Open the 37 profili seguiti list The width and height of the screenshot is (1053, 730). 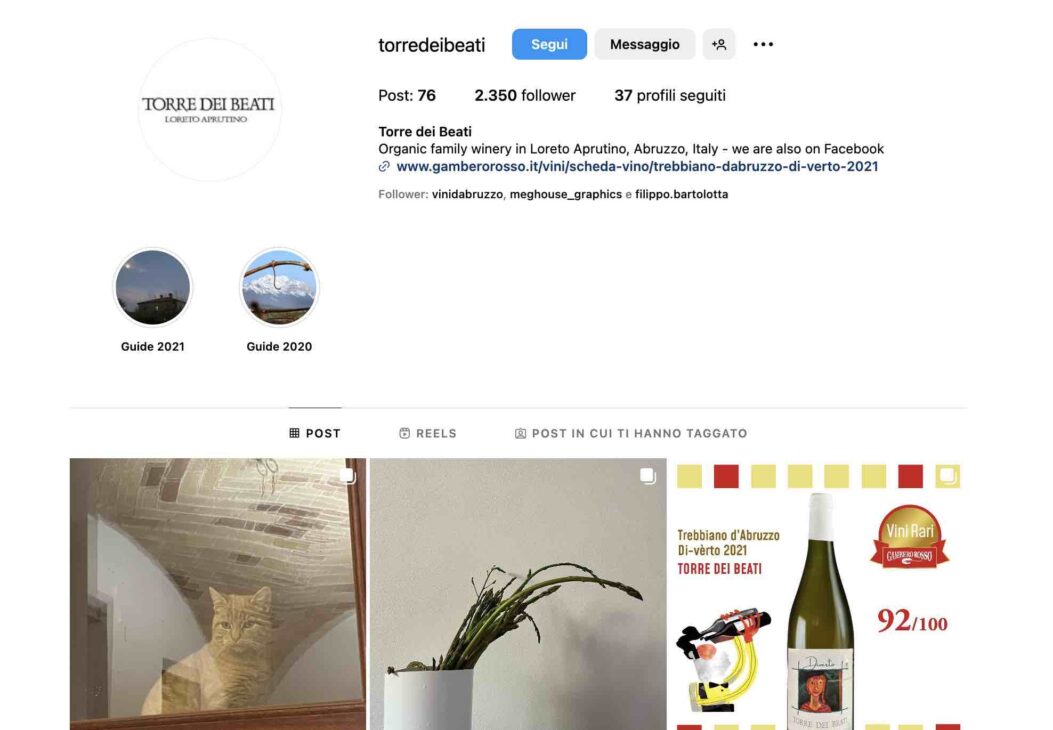[670, 95]
